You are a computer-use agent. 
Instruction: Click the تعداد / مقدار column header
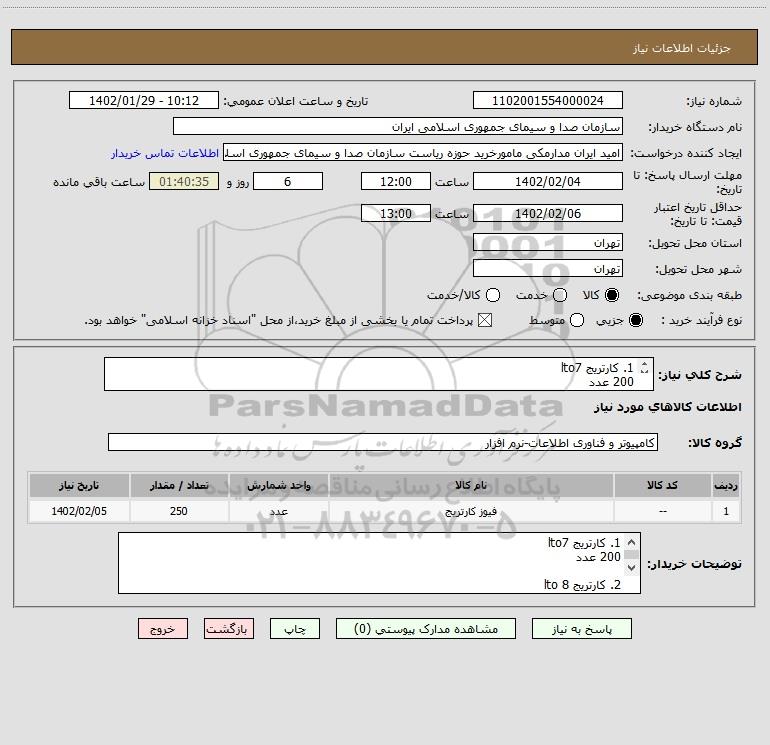tap(179, 485)
